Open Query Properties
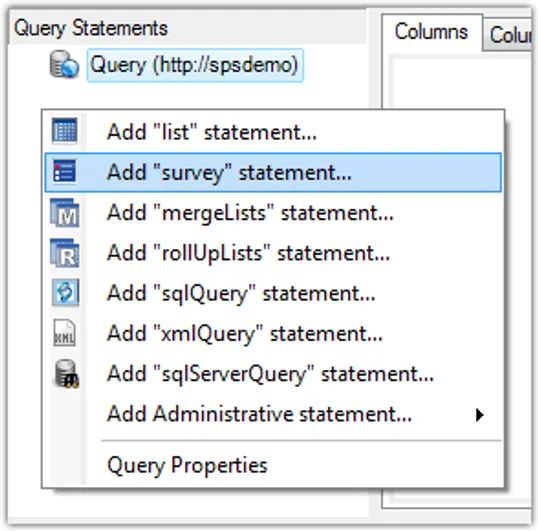The height and width of the screenshot is (531, 538). pos(273,465)
